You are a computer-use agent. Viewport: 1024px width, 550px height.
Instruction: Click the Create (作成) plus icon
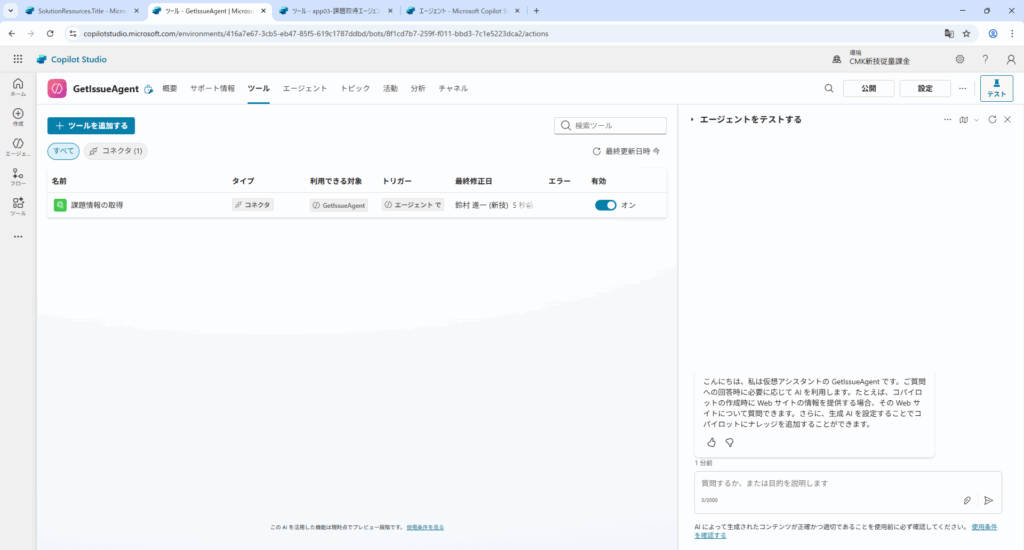pos(18,116)
